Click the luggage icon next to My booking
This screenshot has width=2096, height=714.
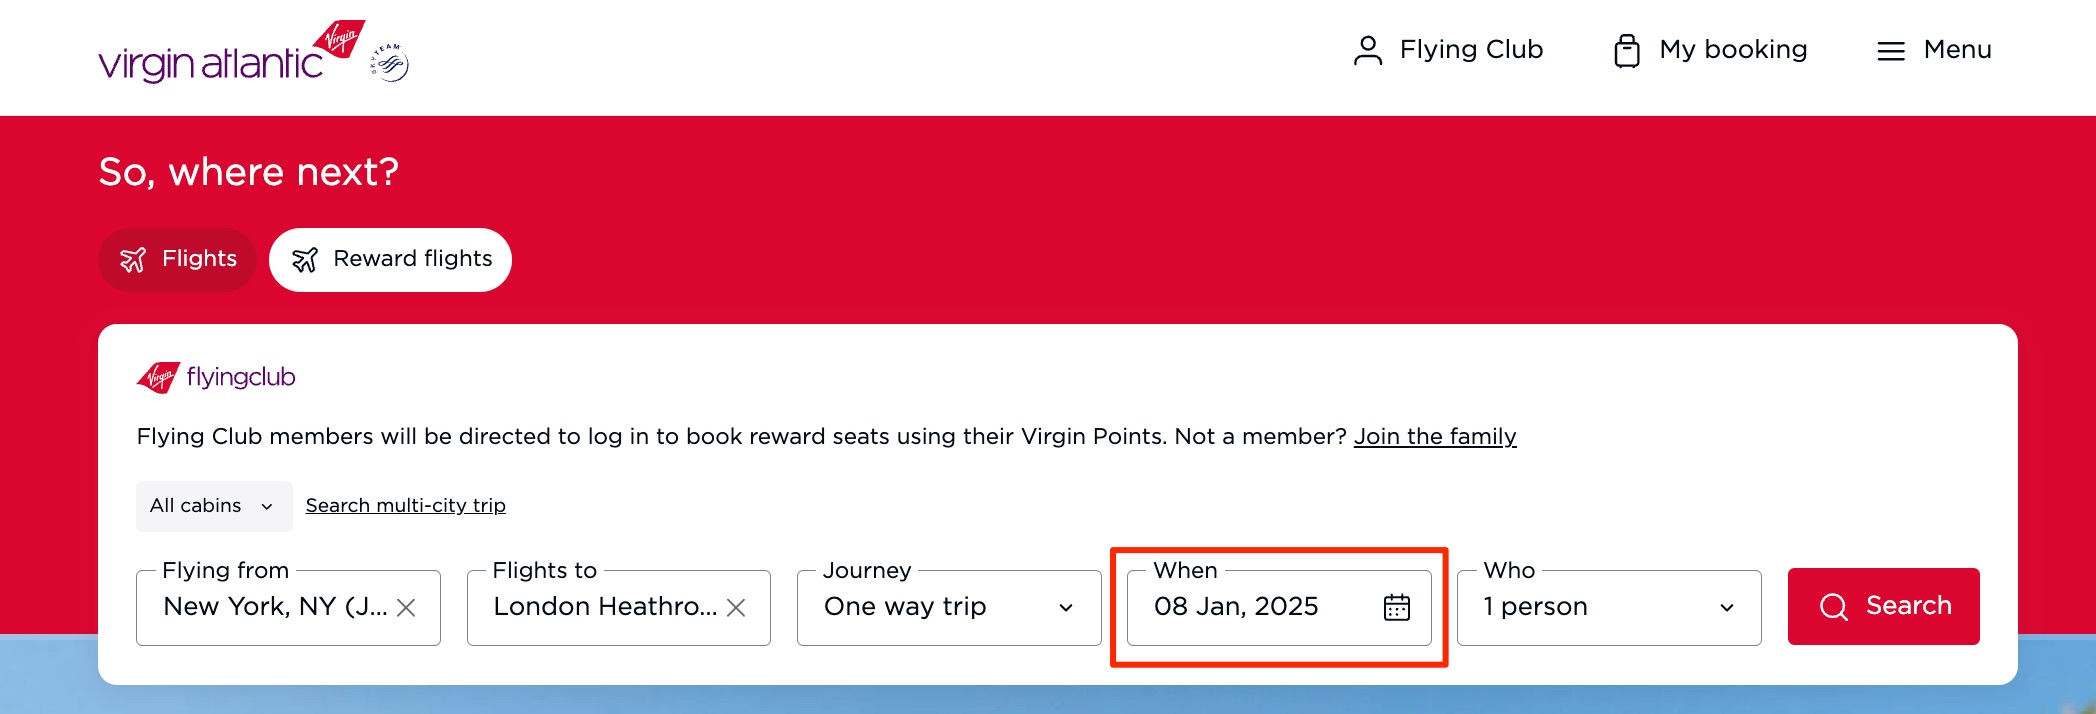pos(1628,49)
